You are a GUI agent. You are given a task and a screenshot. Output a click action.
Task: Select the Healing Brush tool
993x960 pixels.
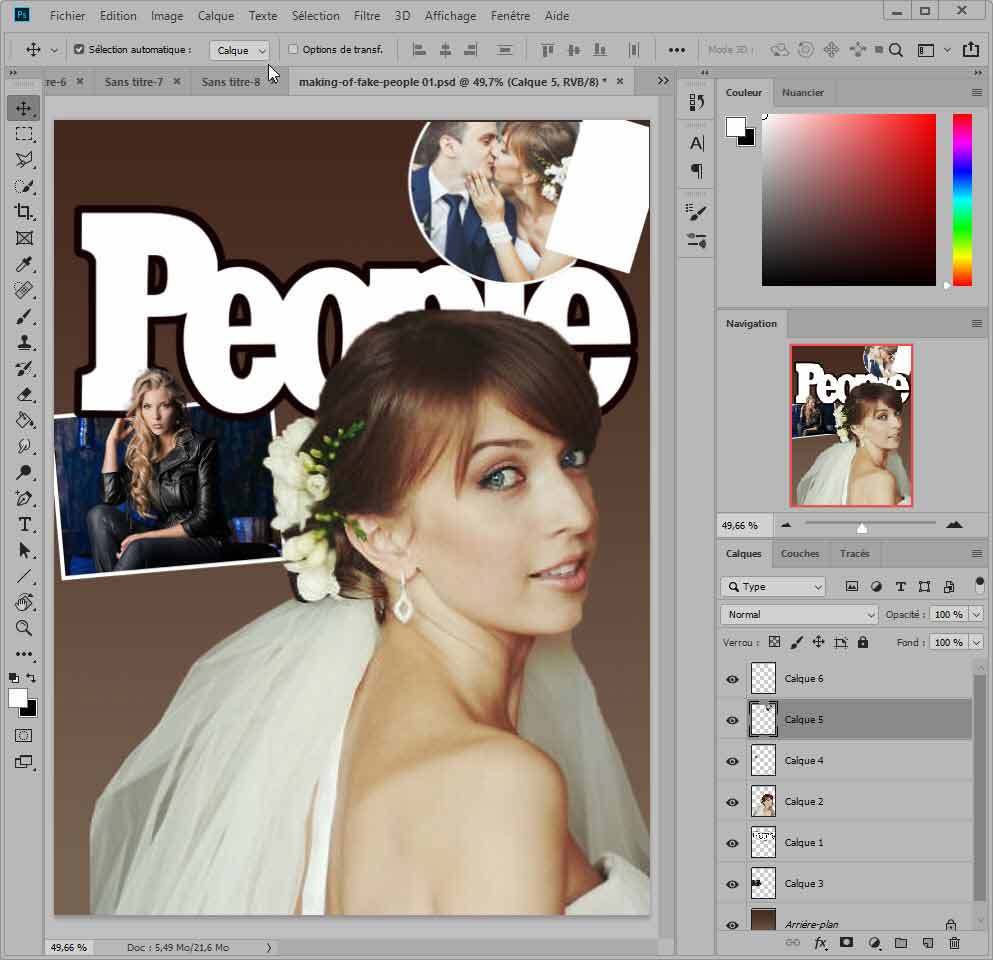click(24, 290)
